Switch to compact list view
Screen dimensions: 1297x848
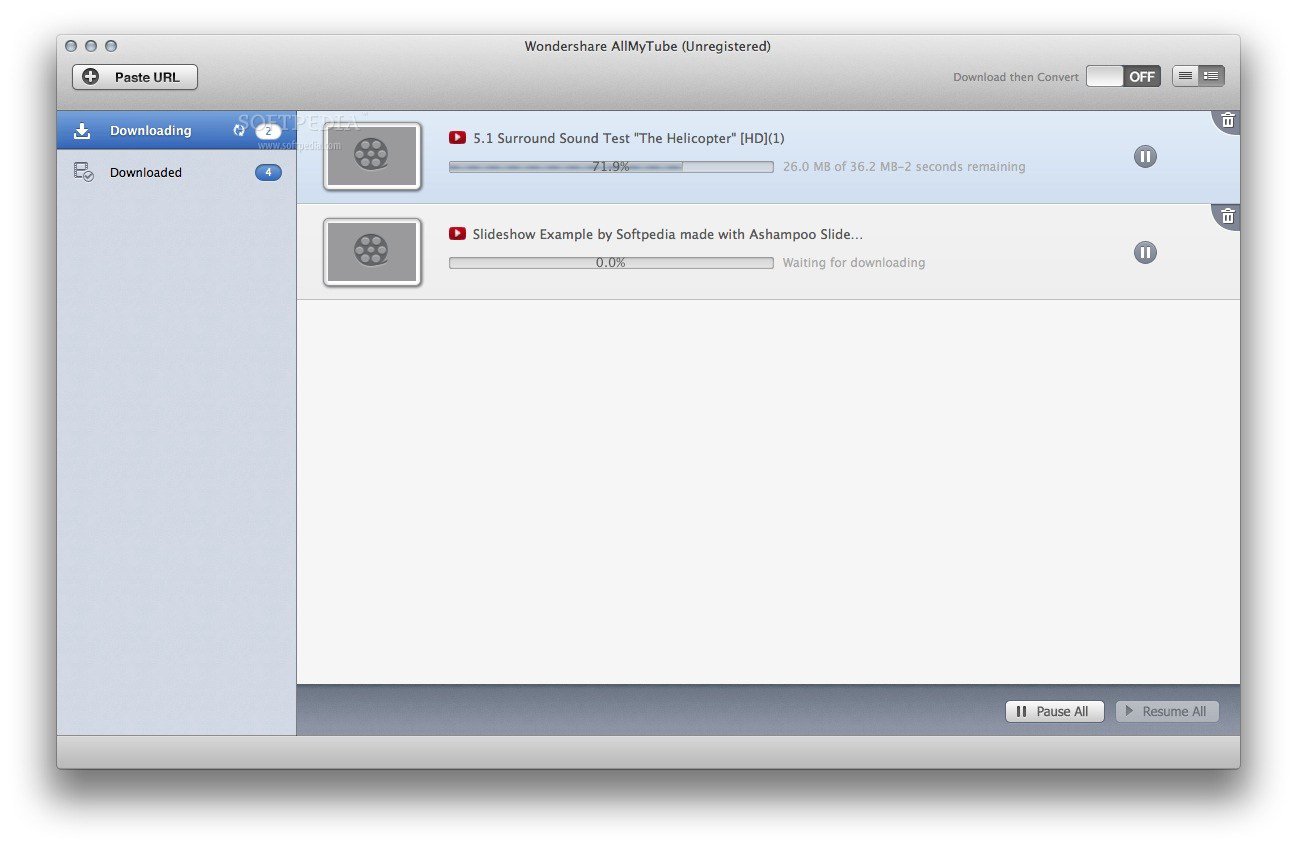coord(1185,76)
